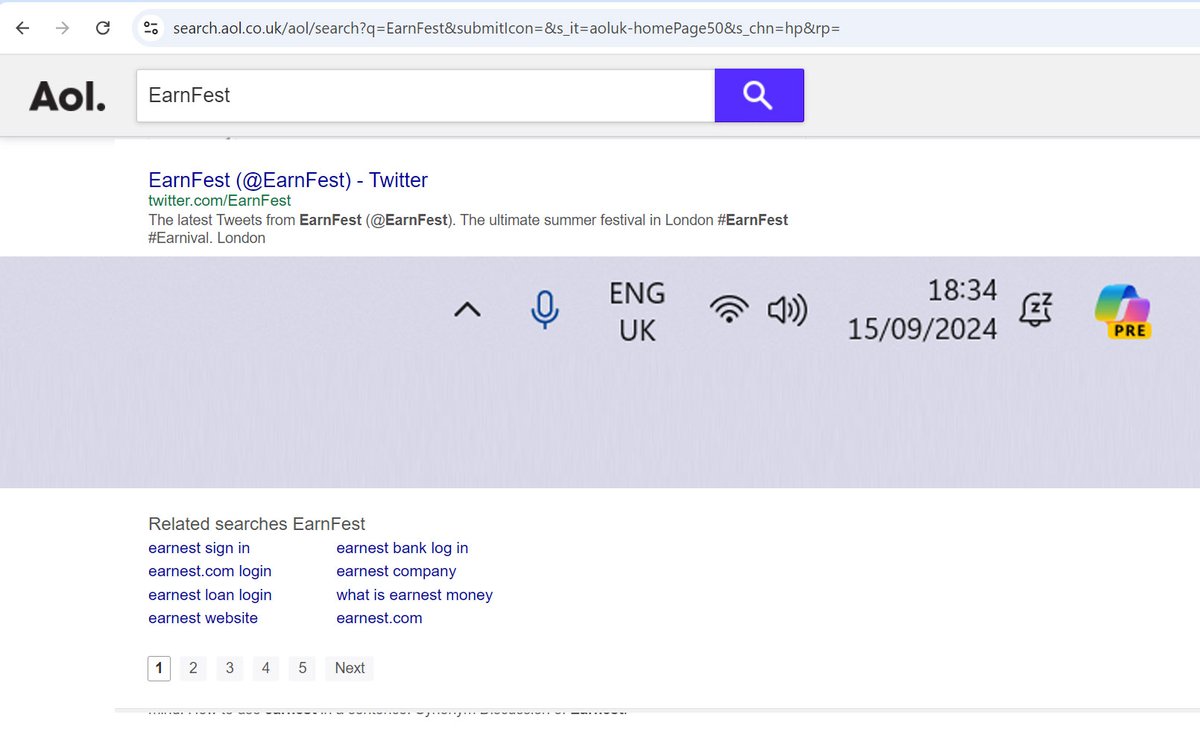This screenshot has height=735, width=1200.
Task: Open the volume speaker icon
Action: 787,311
